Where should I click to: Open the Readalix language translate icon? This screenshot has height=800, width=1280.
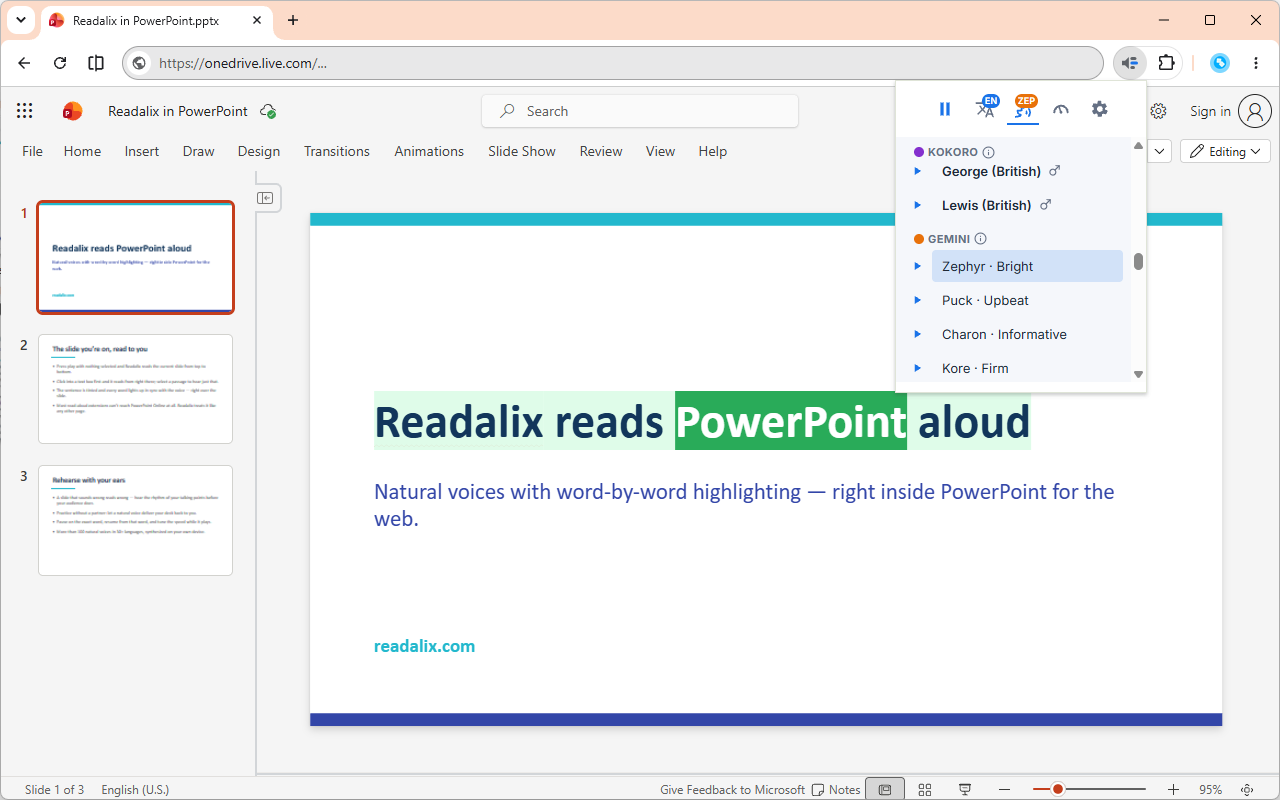[987, 108]
